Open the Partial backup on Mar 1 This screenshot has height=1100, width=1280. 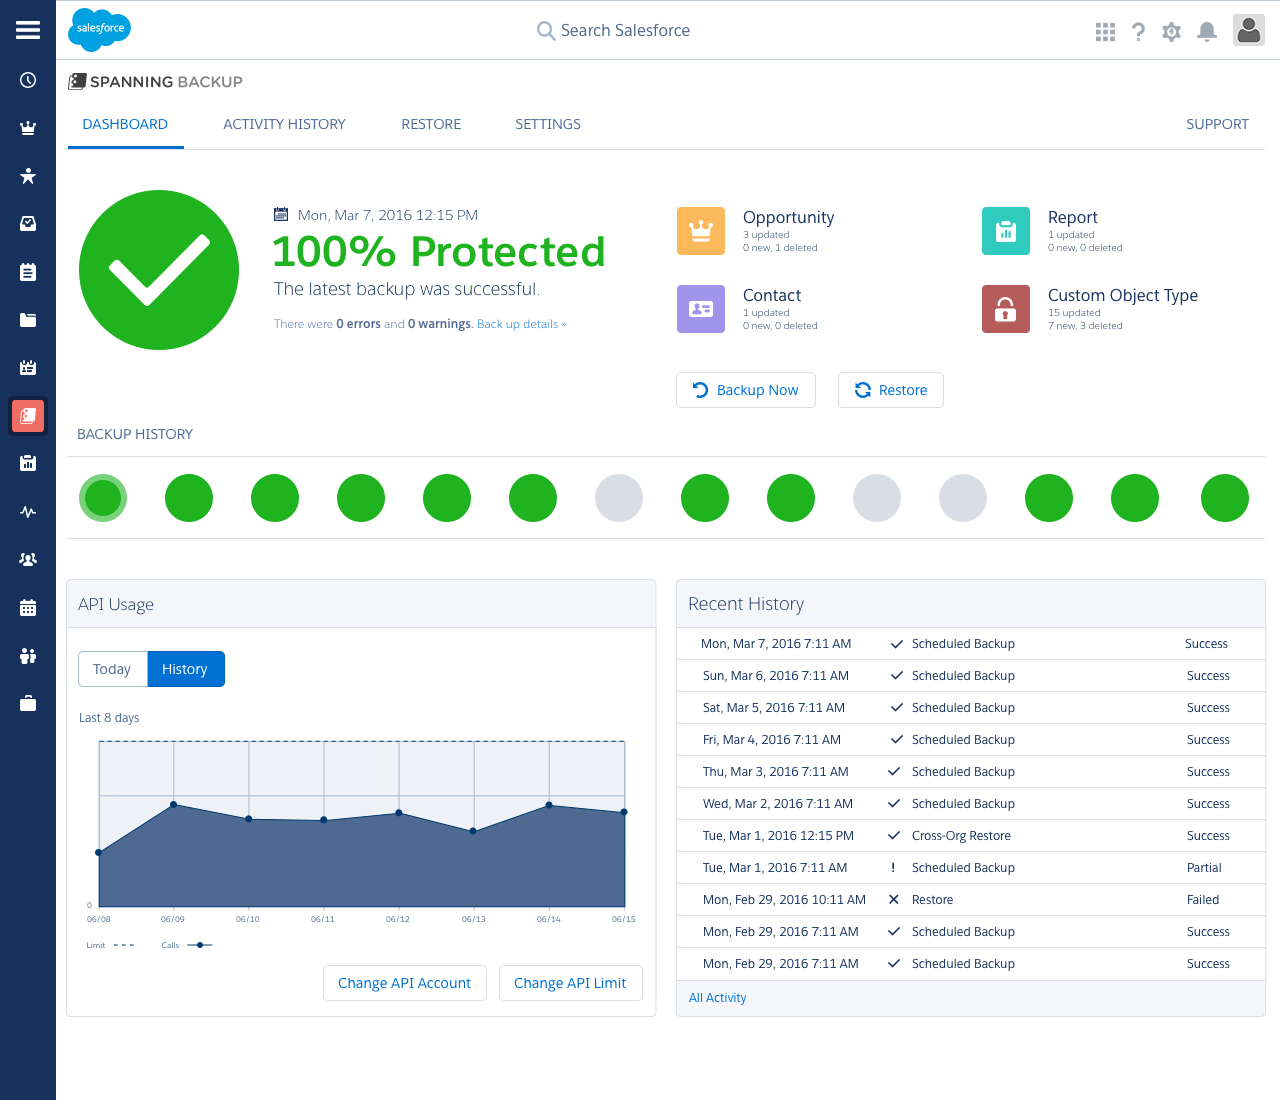pos(971,868)
